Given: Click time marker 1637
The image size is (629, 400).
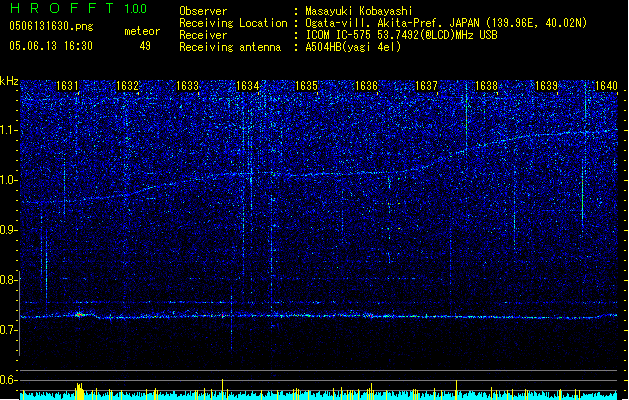Looking at the screenshot, I should click(x=426, y=86).
